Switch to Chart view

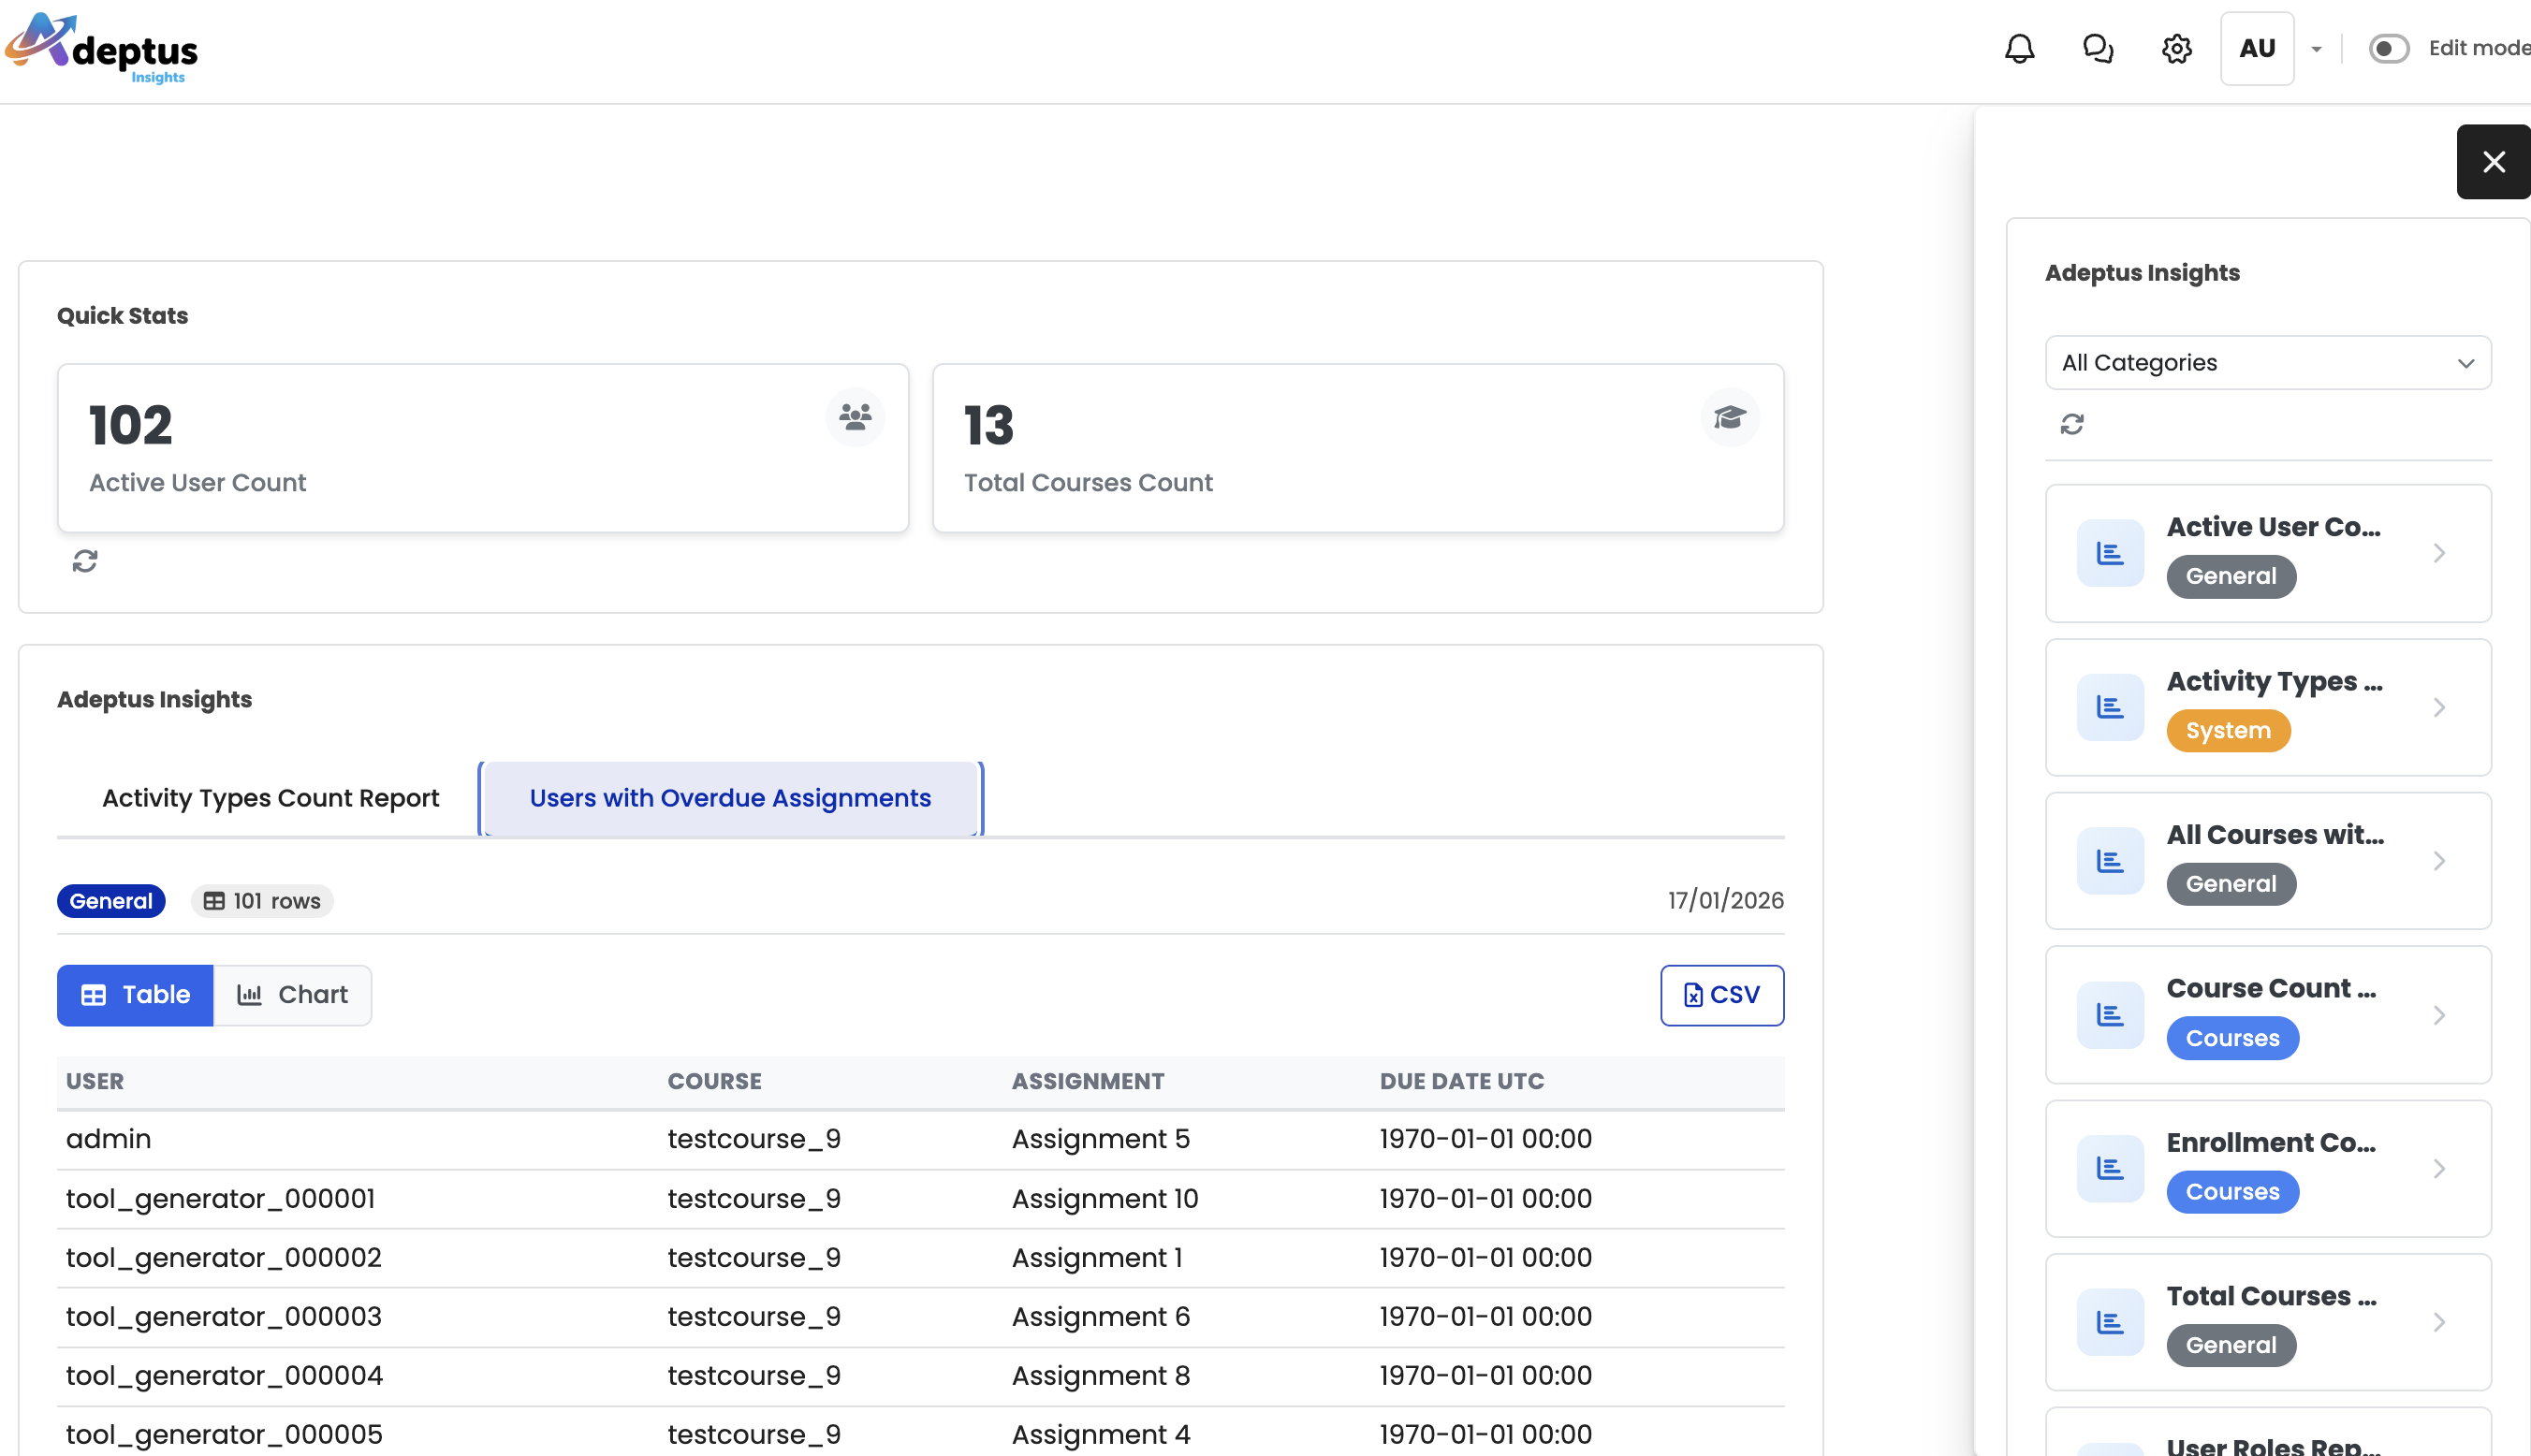click(292, 995)
